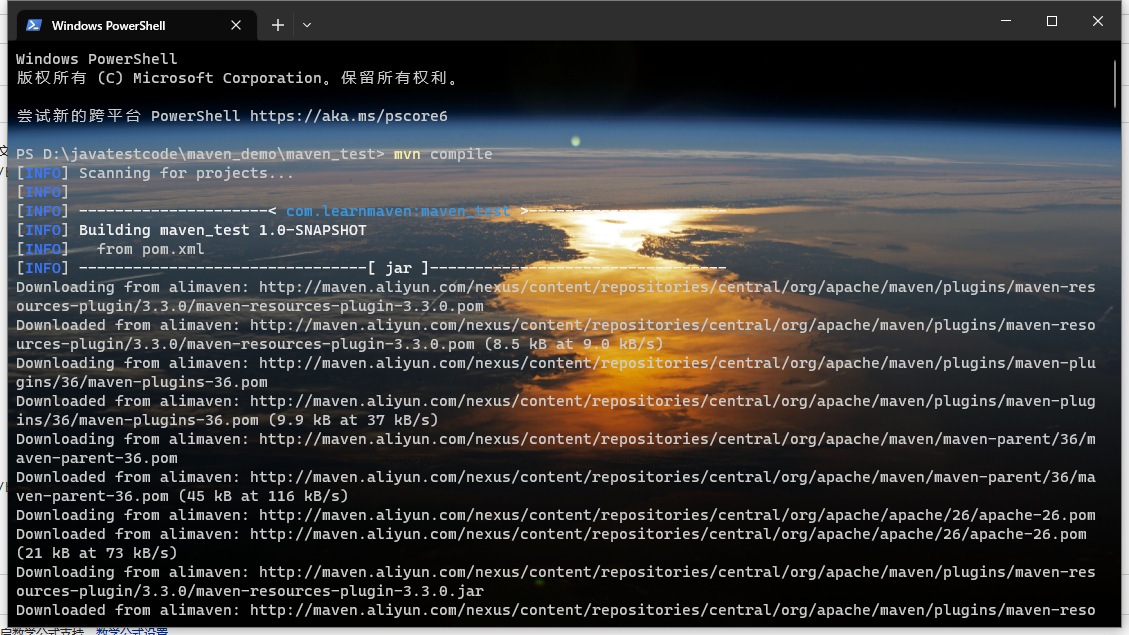This screenshot has width=1129, height=635.
Task: Click '(21 kB at 73 kB/s)' text
Action: [96, 553]
